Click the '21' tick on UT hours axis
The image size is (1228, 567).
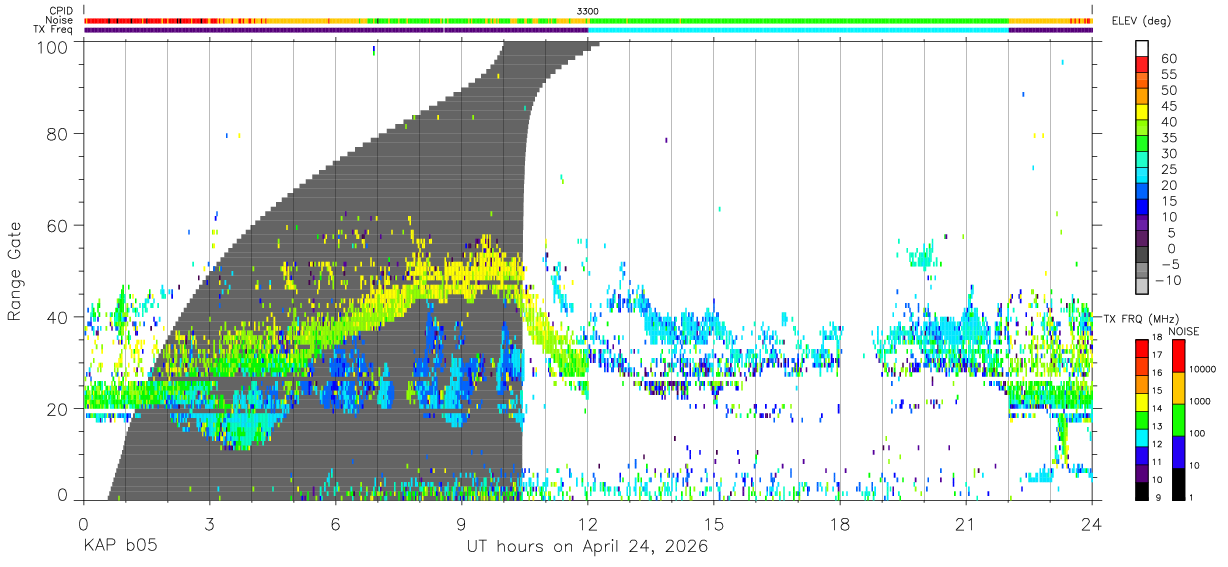tap(966, 524)
